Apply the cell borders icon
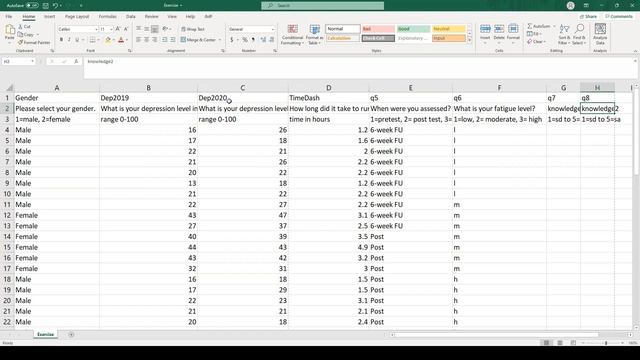This screenshot has width=640, height=360. [93, 40]
